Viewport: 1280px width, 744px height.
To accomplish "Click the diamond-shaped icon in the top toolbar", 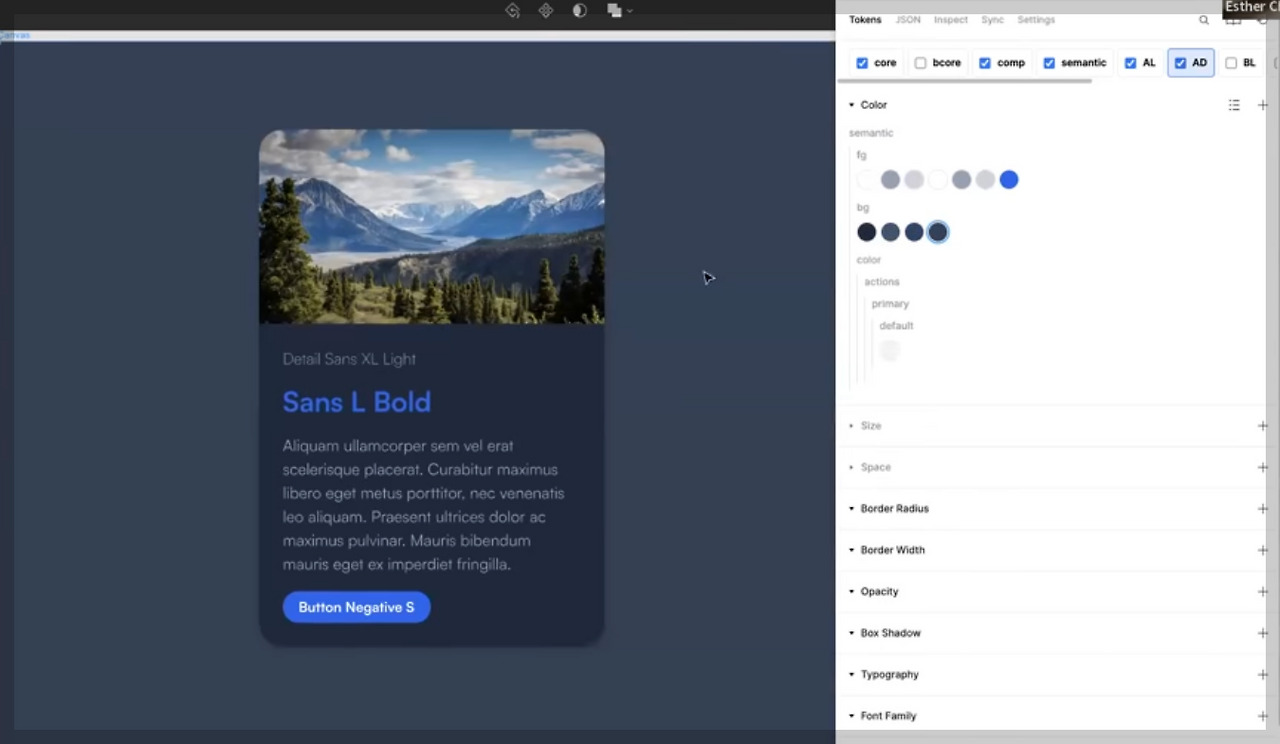I will coord(546,10).
